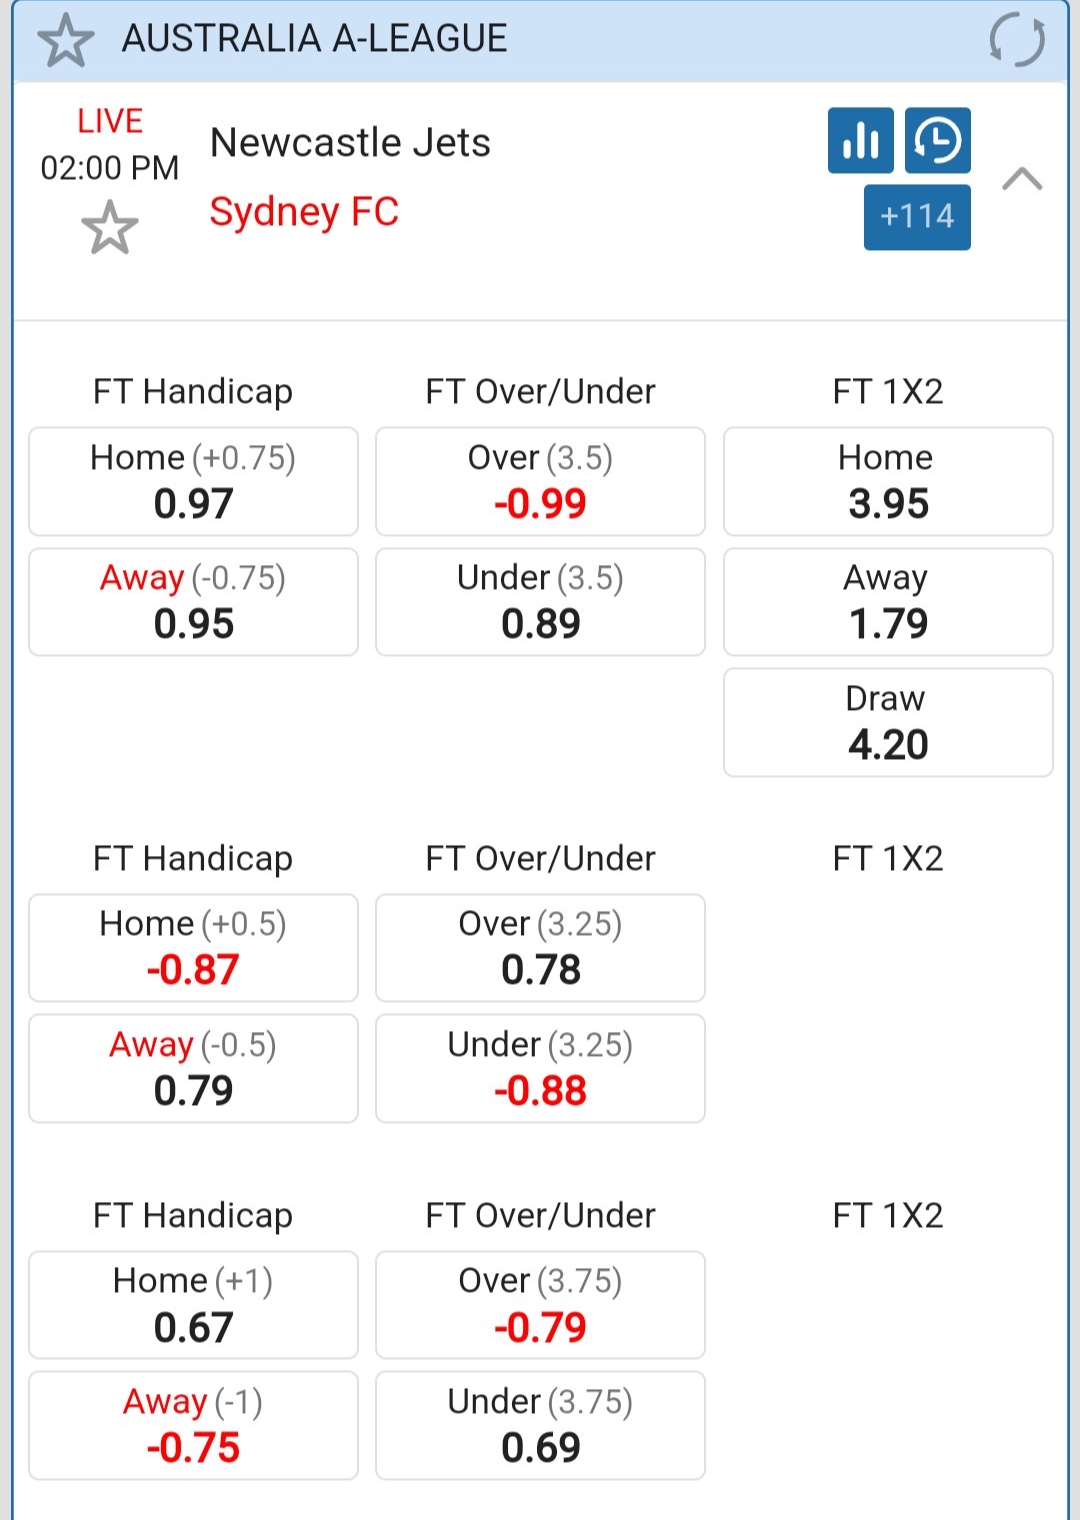This screenshot has height=1520, width=1080.
Task: Select Away (-0.75) handicap at 0.95
Action: pyautogui.click(x=193, y=602)
